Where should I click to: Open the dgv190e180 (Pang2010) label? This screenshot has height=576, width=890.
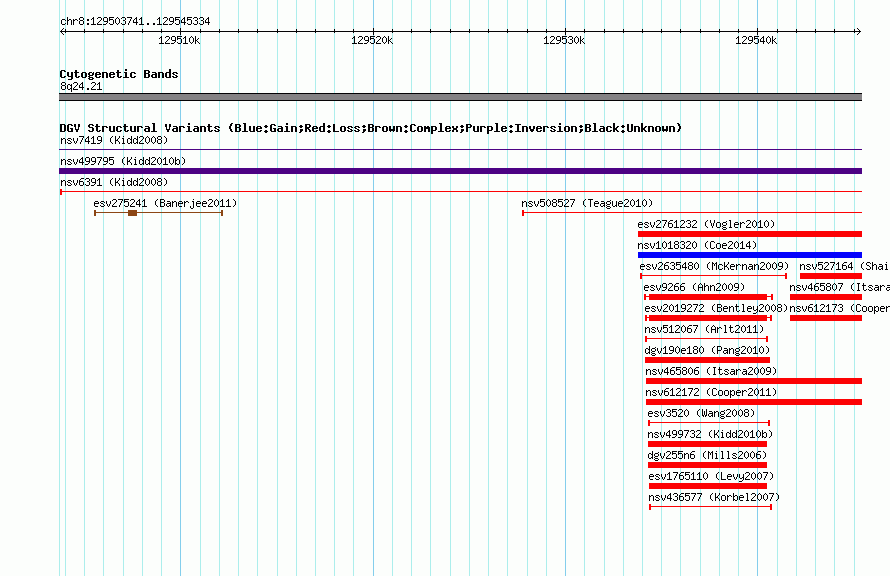point(707,350)
